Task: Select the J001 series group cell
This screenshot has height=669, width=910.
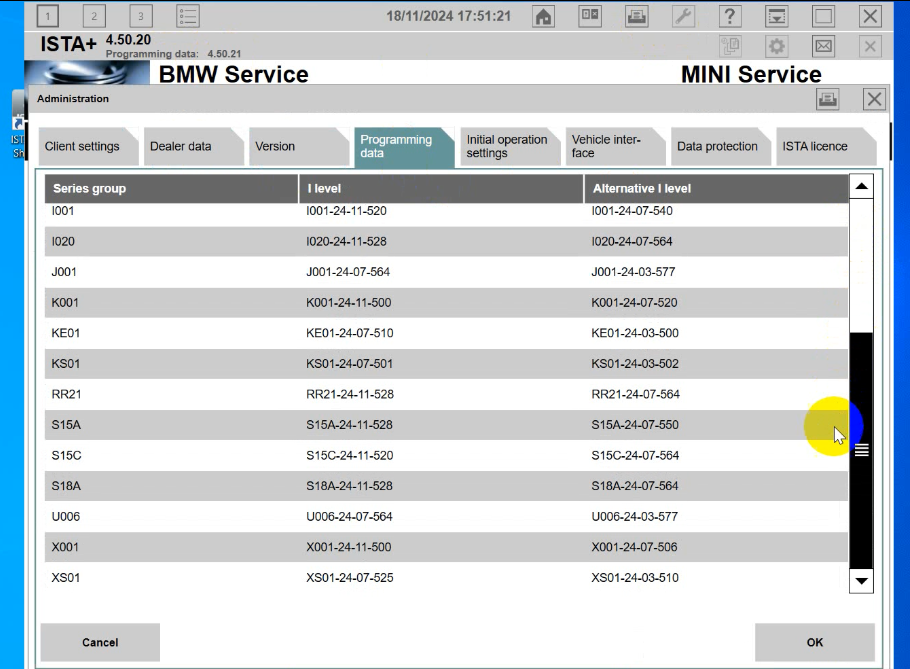Action: click(x=64, y=272)
